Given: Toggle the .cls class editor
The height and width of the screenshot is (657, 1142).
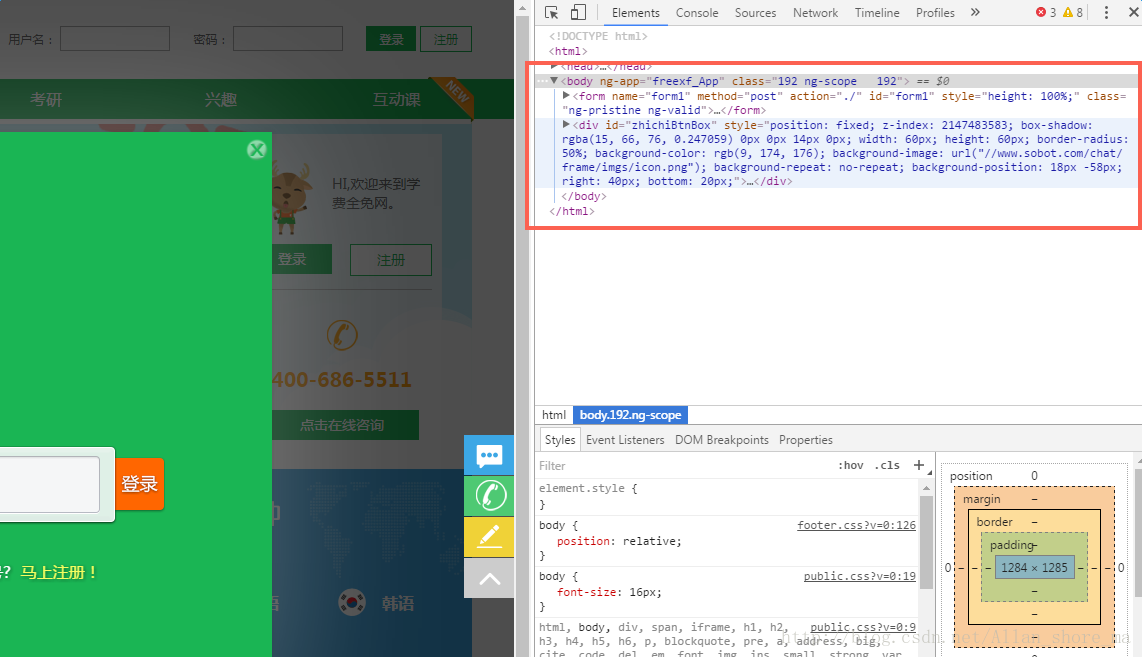Looking at the screenshot, I should coord(887,465).
